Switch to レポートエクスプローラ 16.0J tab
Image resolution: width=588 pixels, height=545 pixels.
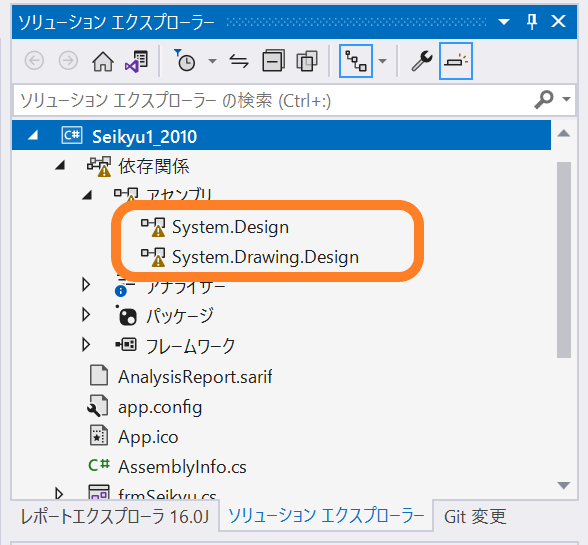(x=115, y=516)
